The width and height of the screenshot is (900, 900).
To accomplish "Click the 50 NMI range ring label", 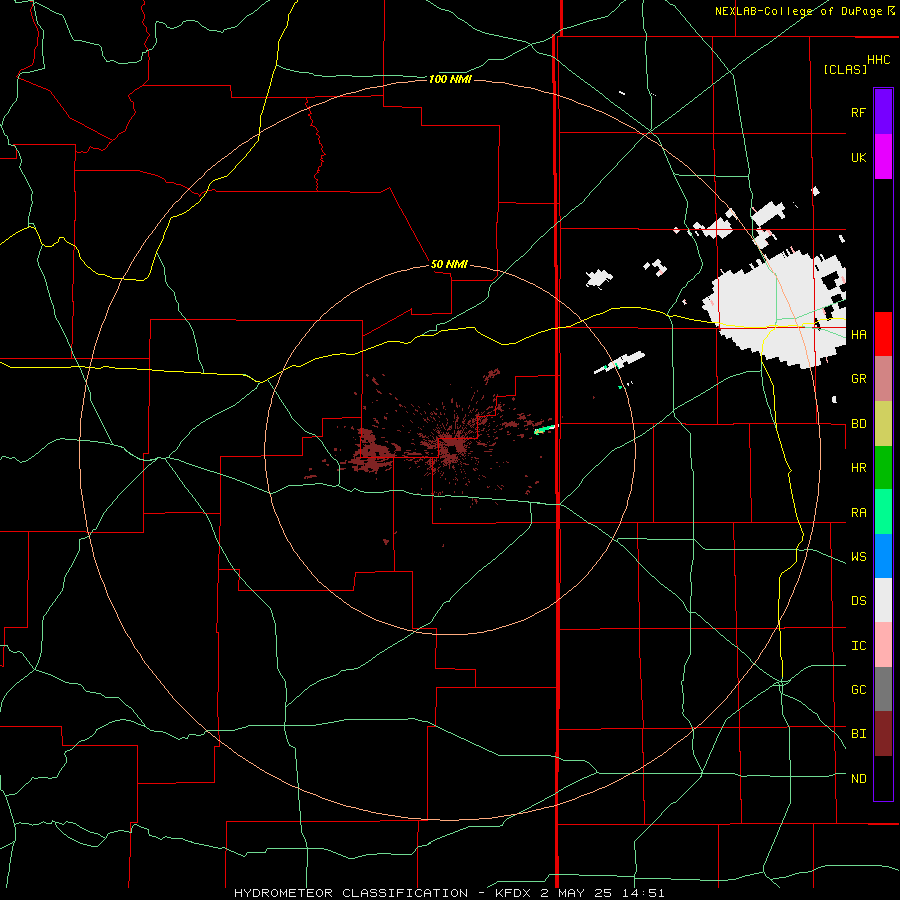I will [449, 264].
